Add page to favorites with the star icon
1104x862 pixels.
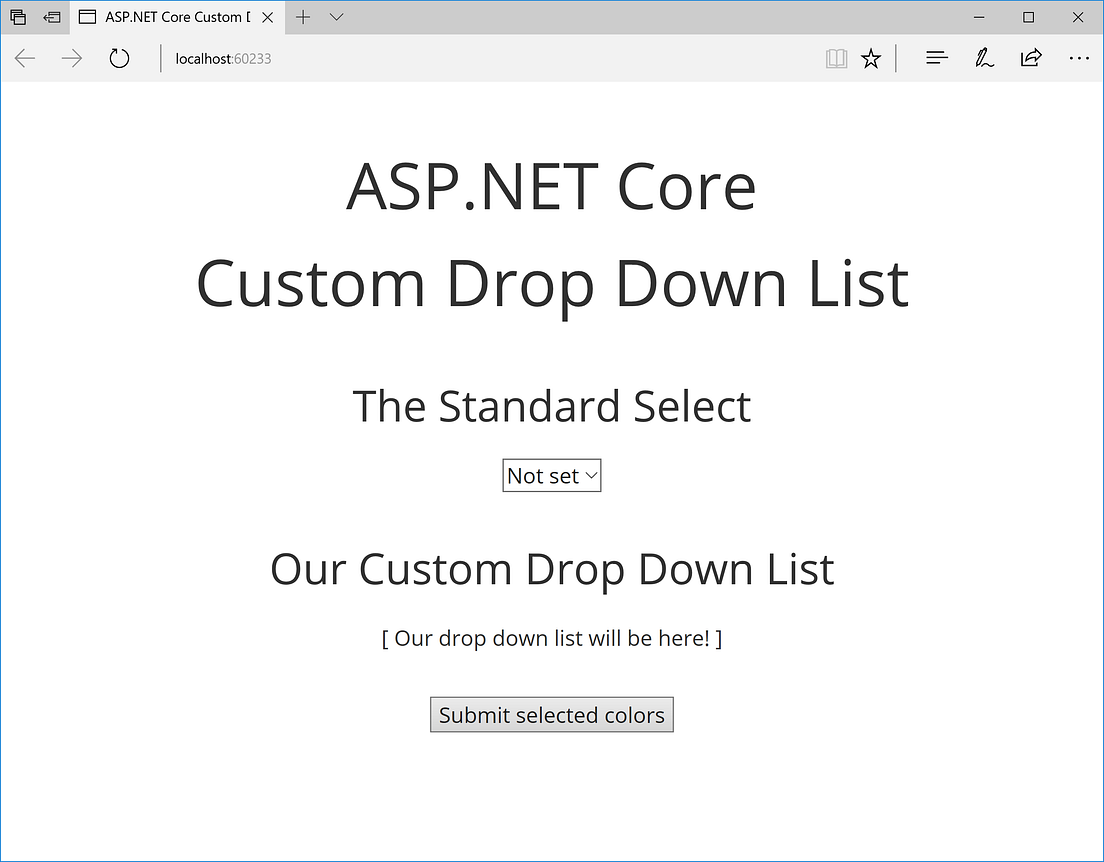[870, 57]
